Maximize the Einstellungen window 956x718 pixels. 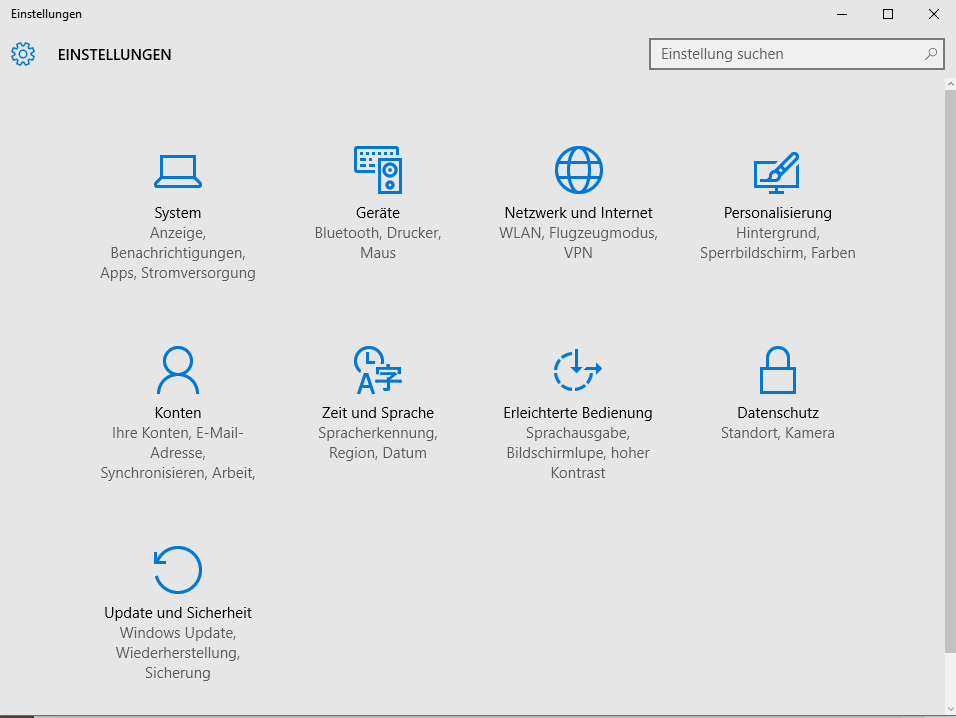[888, 14]
